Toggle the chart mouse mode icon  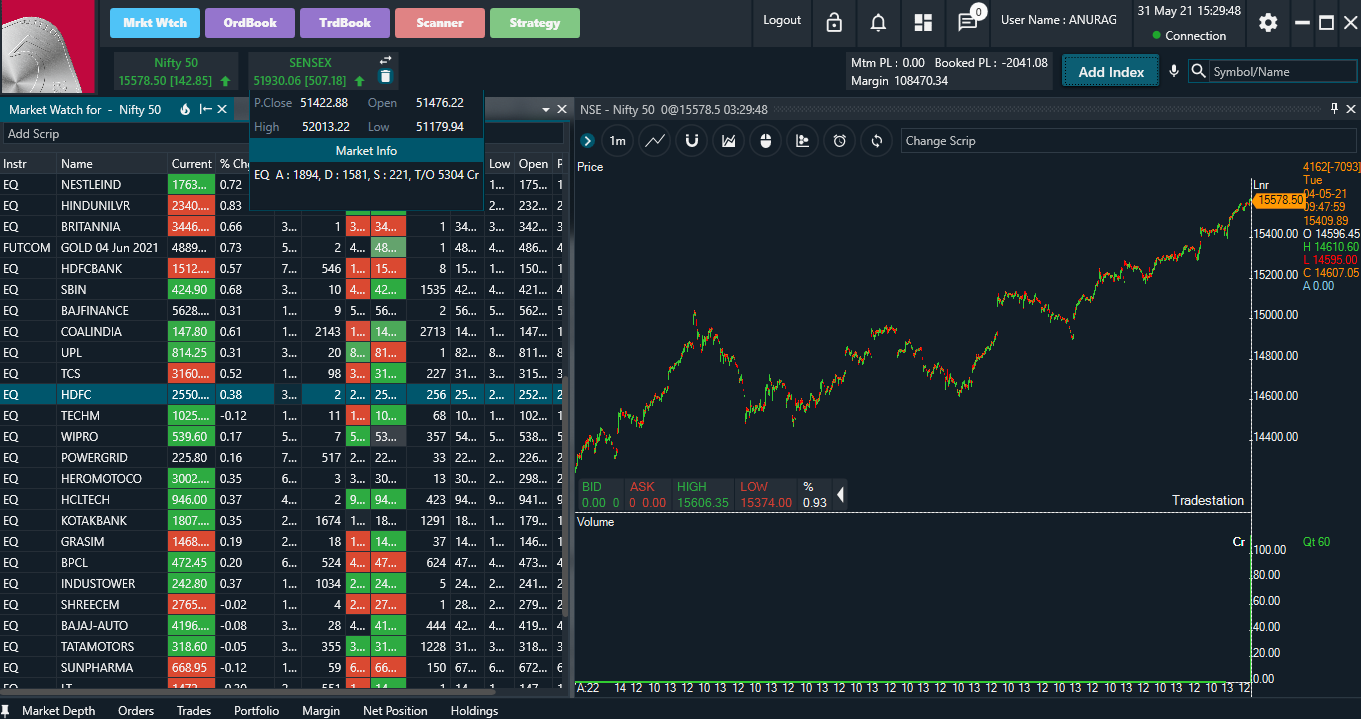click(766, 141)
